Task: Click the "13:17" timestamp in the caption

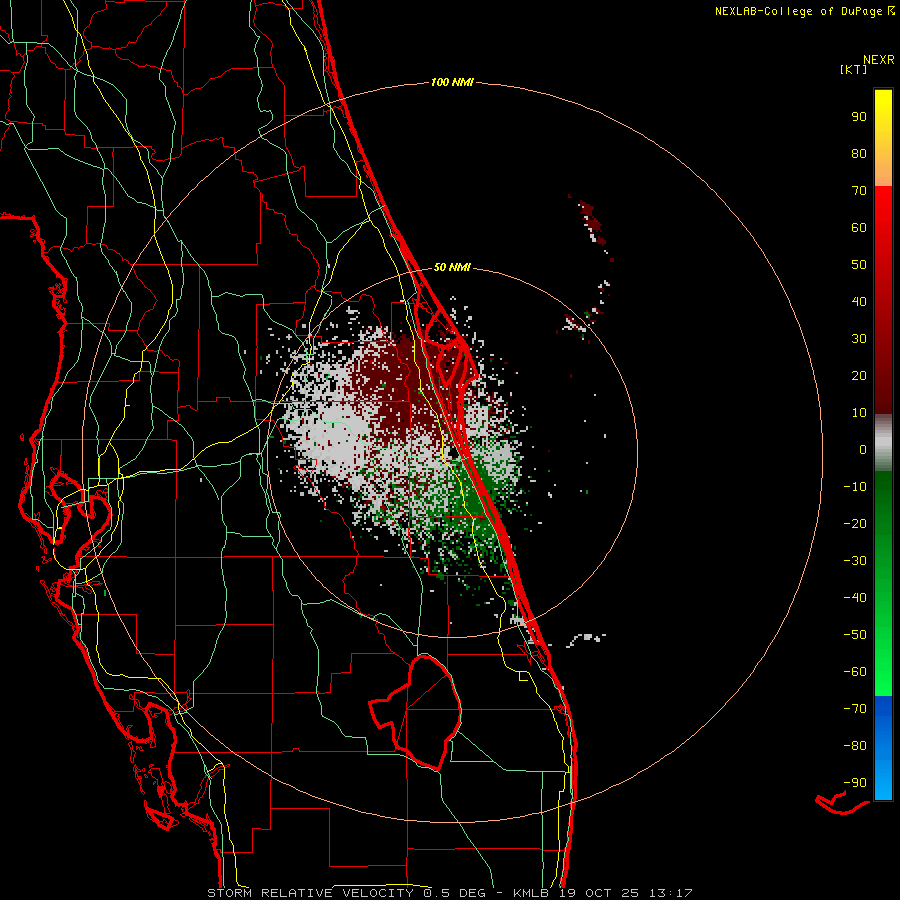Action: 671,893
